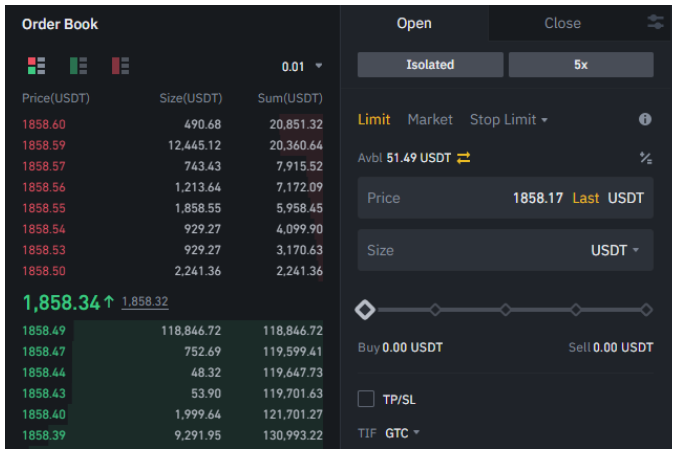Show buy orders only view icon

(78, 66)
